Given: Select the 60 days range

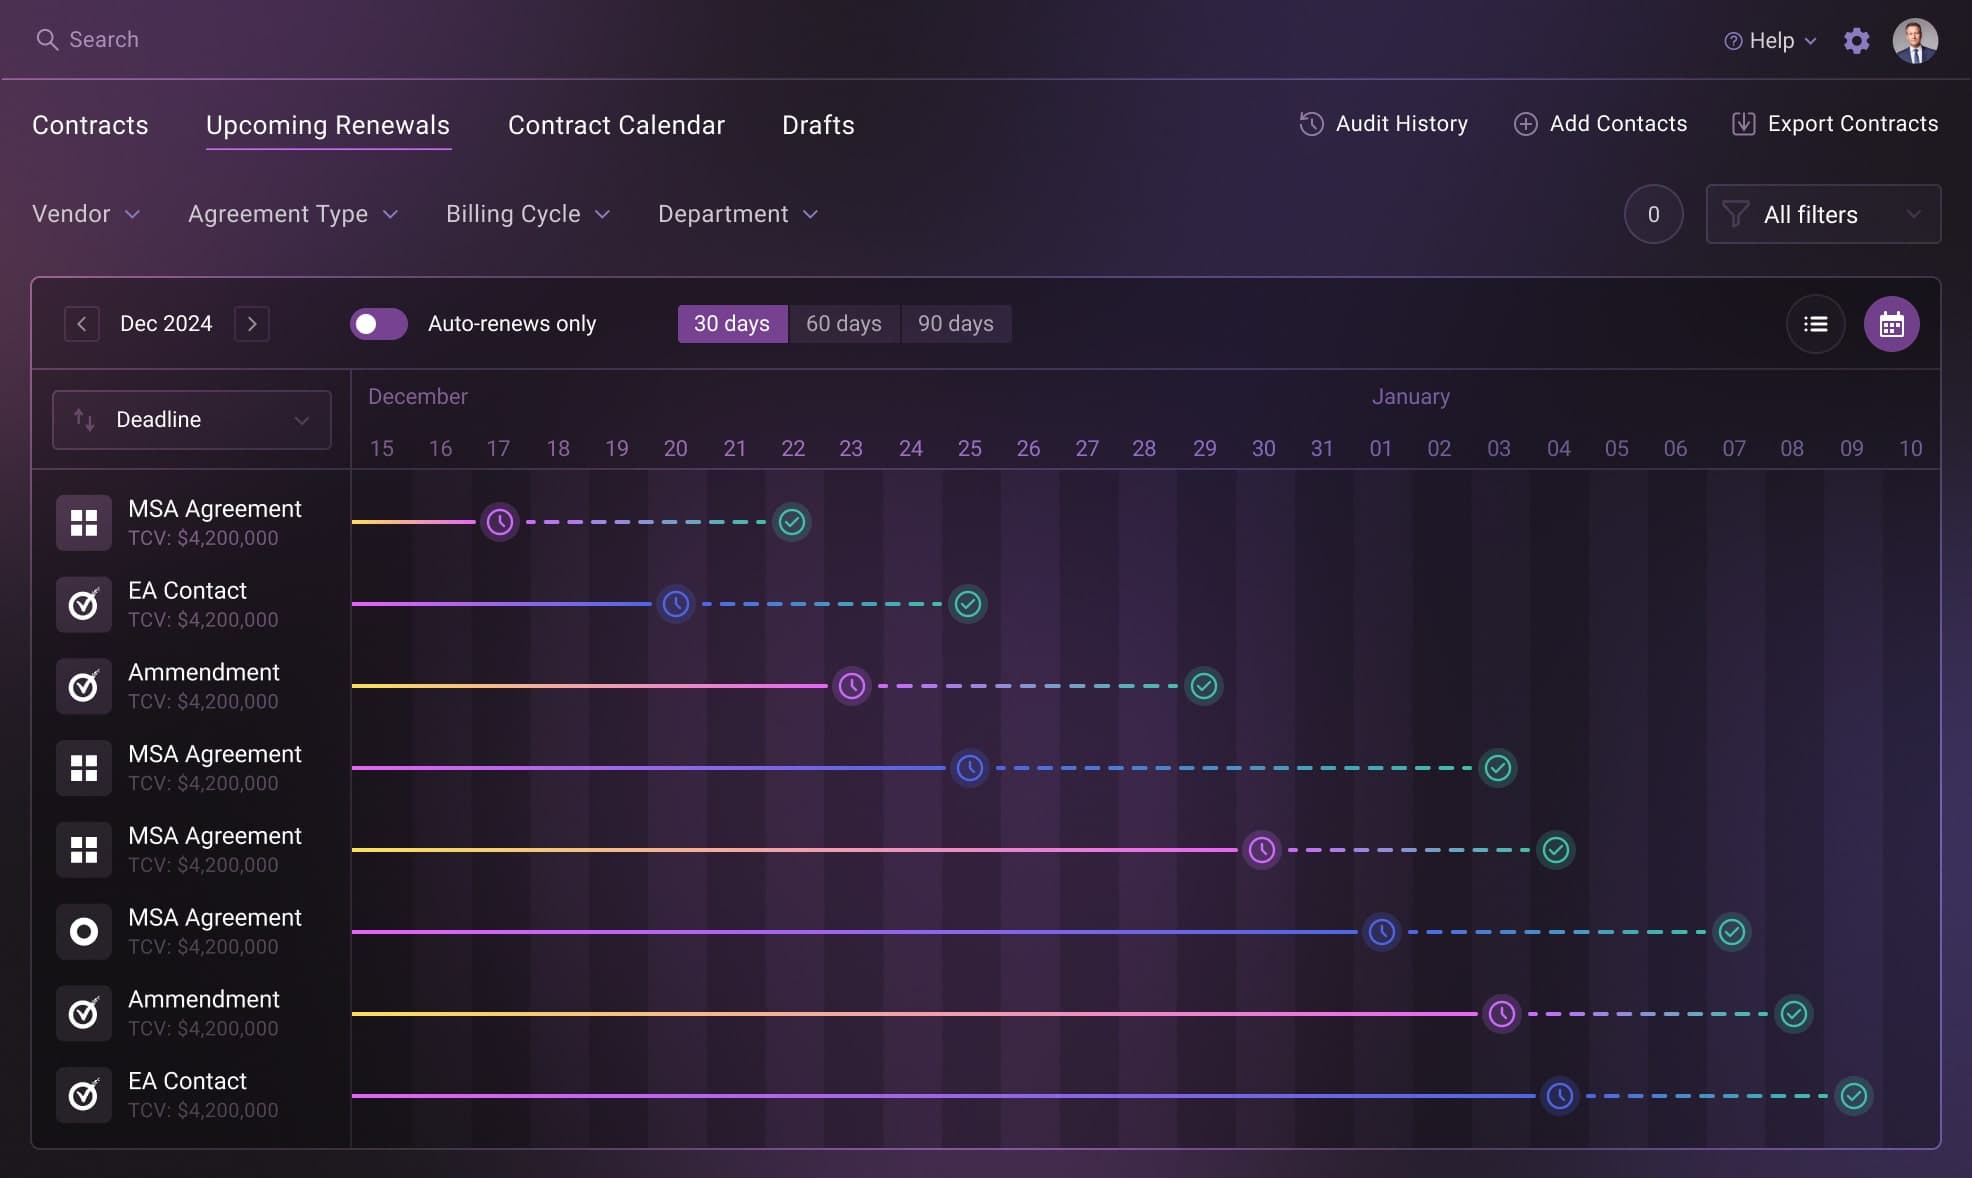Looking at the screenshot, I should pos(843,324).
